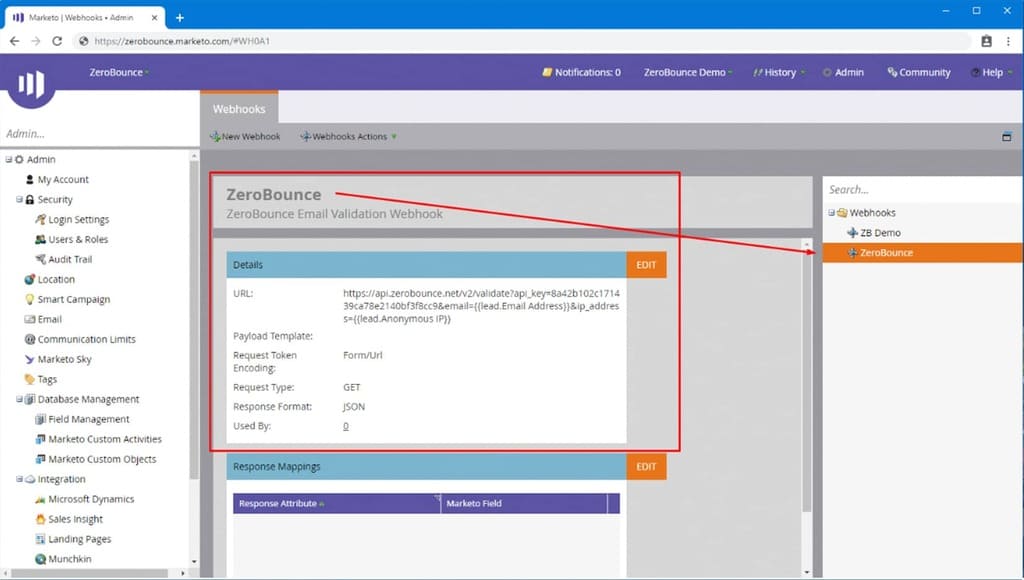The width and height of the screenshot is (1024, 580).
Task: Select the Login Settings key icon
Action: click(40, 219)
